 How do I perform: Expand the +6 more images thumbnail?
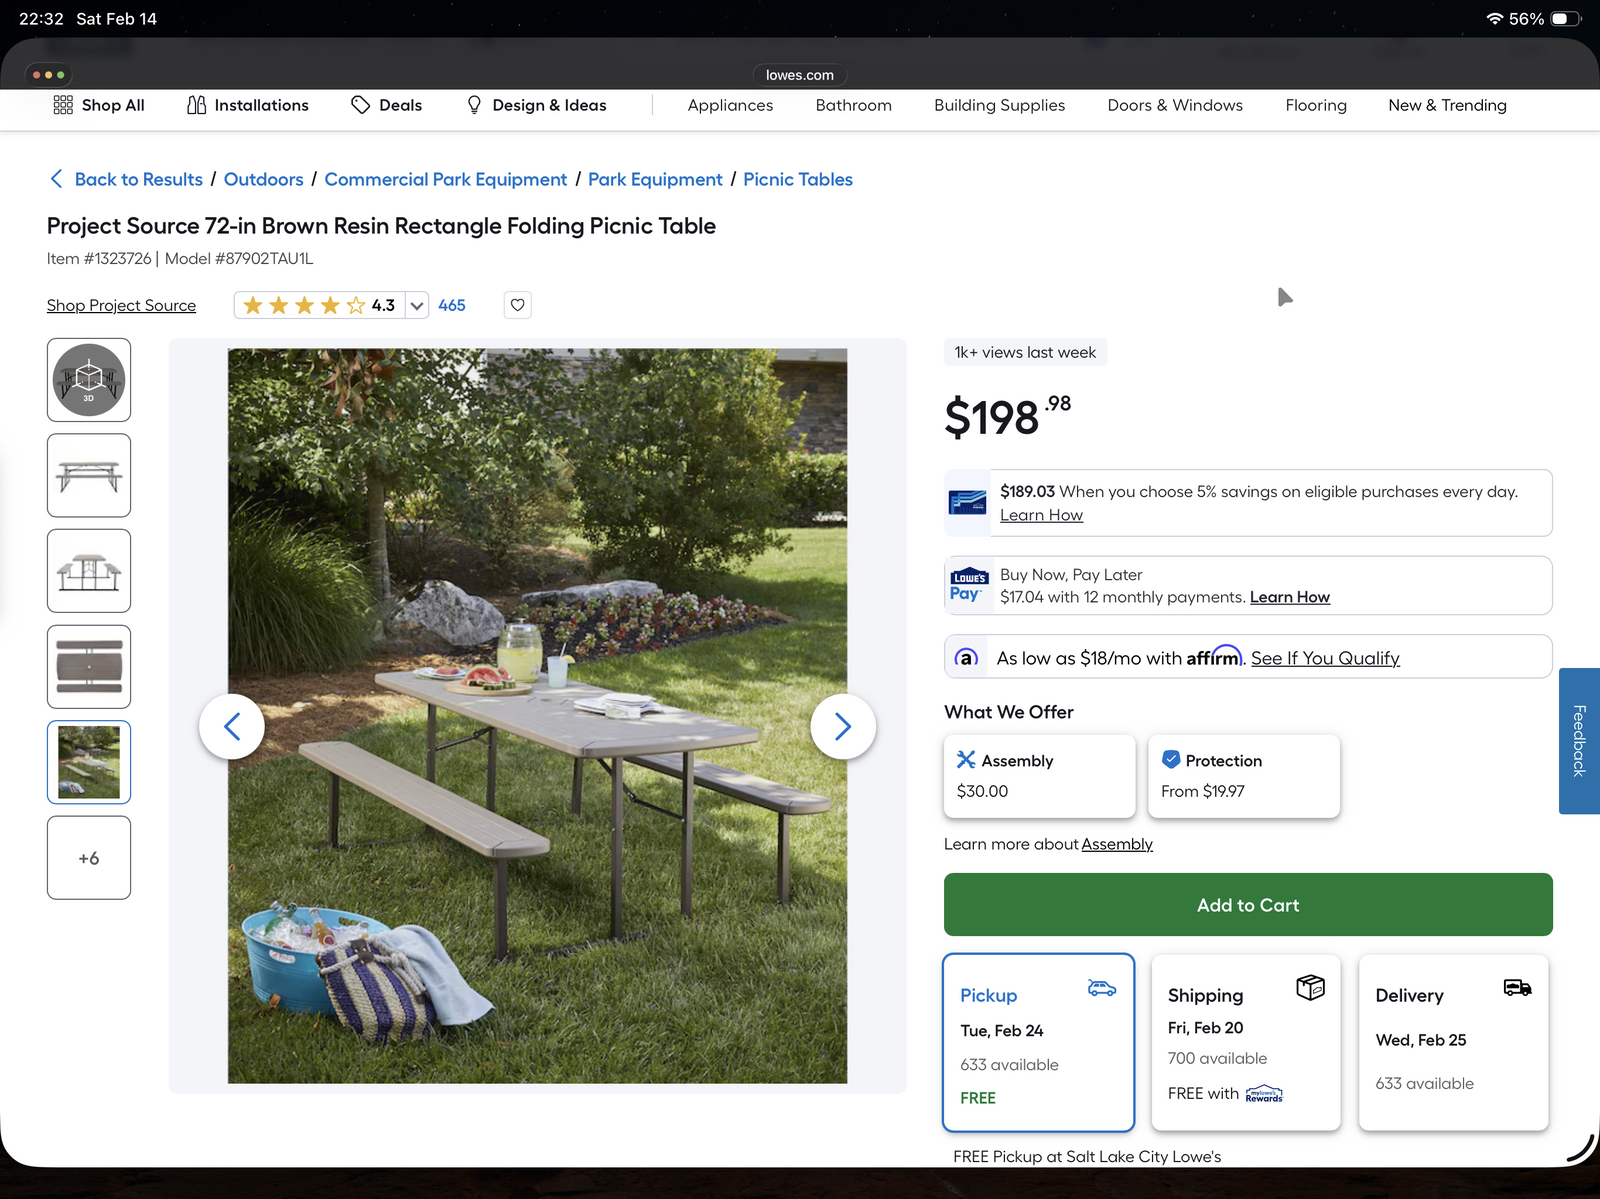pyautogui.click(x=89, y=858)
